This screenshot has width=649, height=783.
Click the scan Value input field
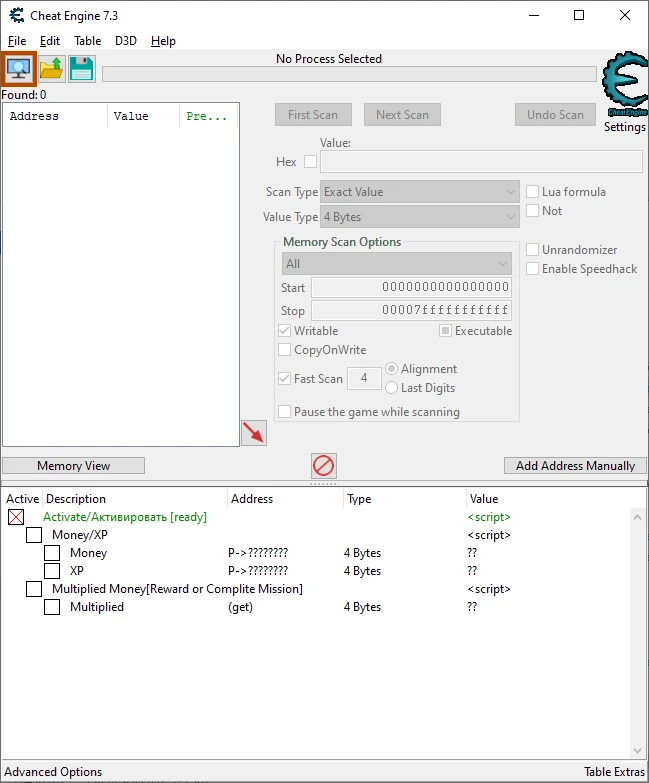pos(481,162)
